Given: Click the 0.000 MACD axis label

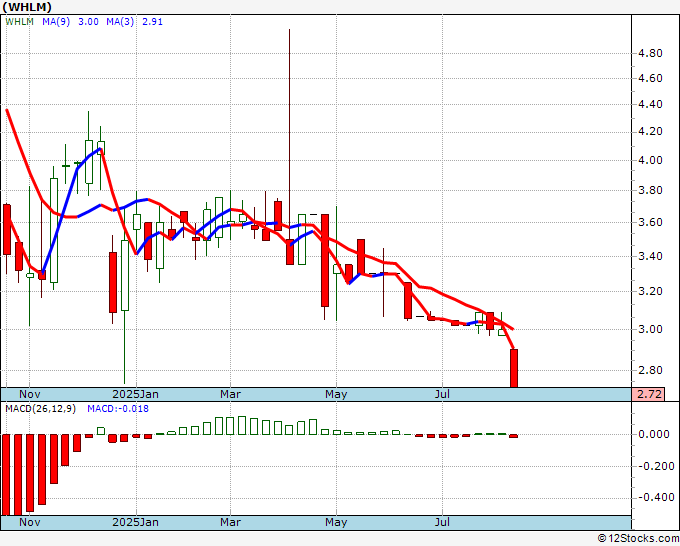Looking at the screenshot, I should 654,435.
